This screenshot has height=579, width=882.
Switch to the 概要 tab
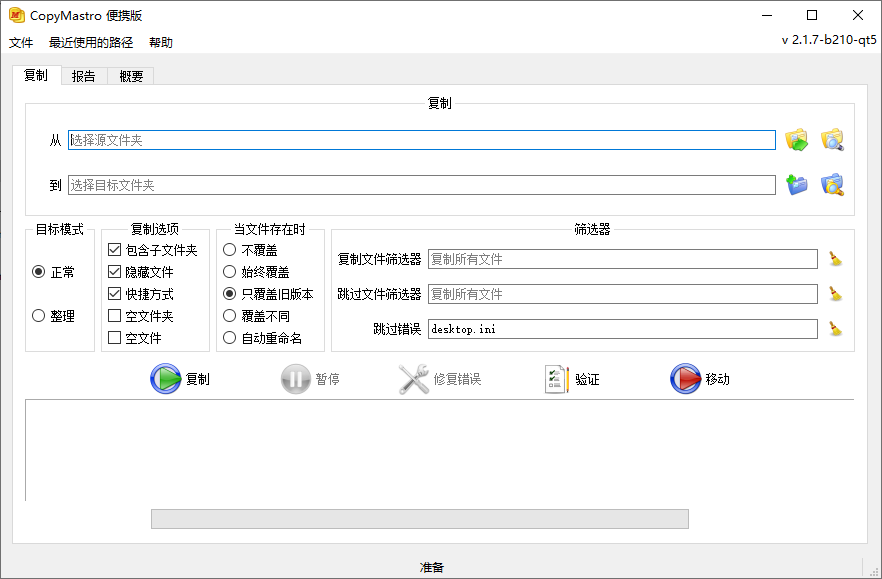[x=131, y=76]
